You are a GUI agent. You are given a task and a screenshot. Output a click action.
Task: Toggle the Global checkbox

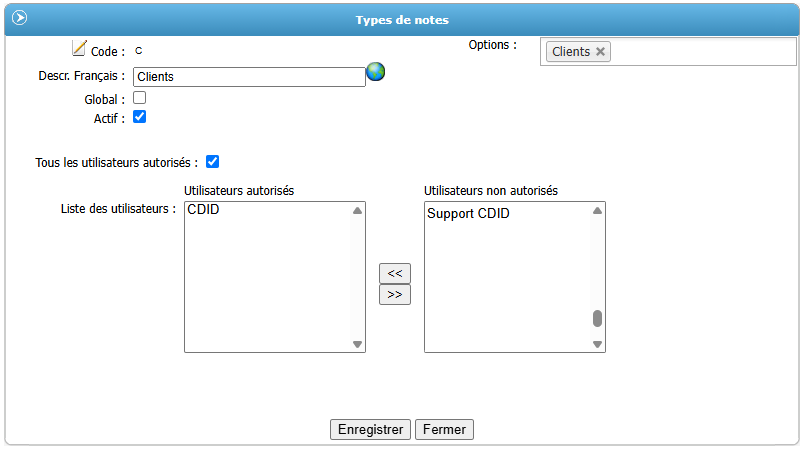pos(140,98)
